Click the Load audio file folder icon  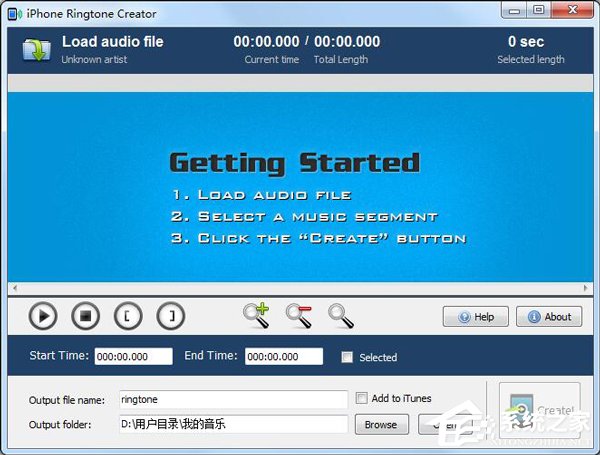(x=36, y=50)
